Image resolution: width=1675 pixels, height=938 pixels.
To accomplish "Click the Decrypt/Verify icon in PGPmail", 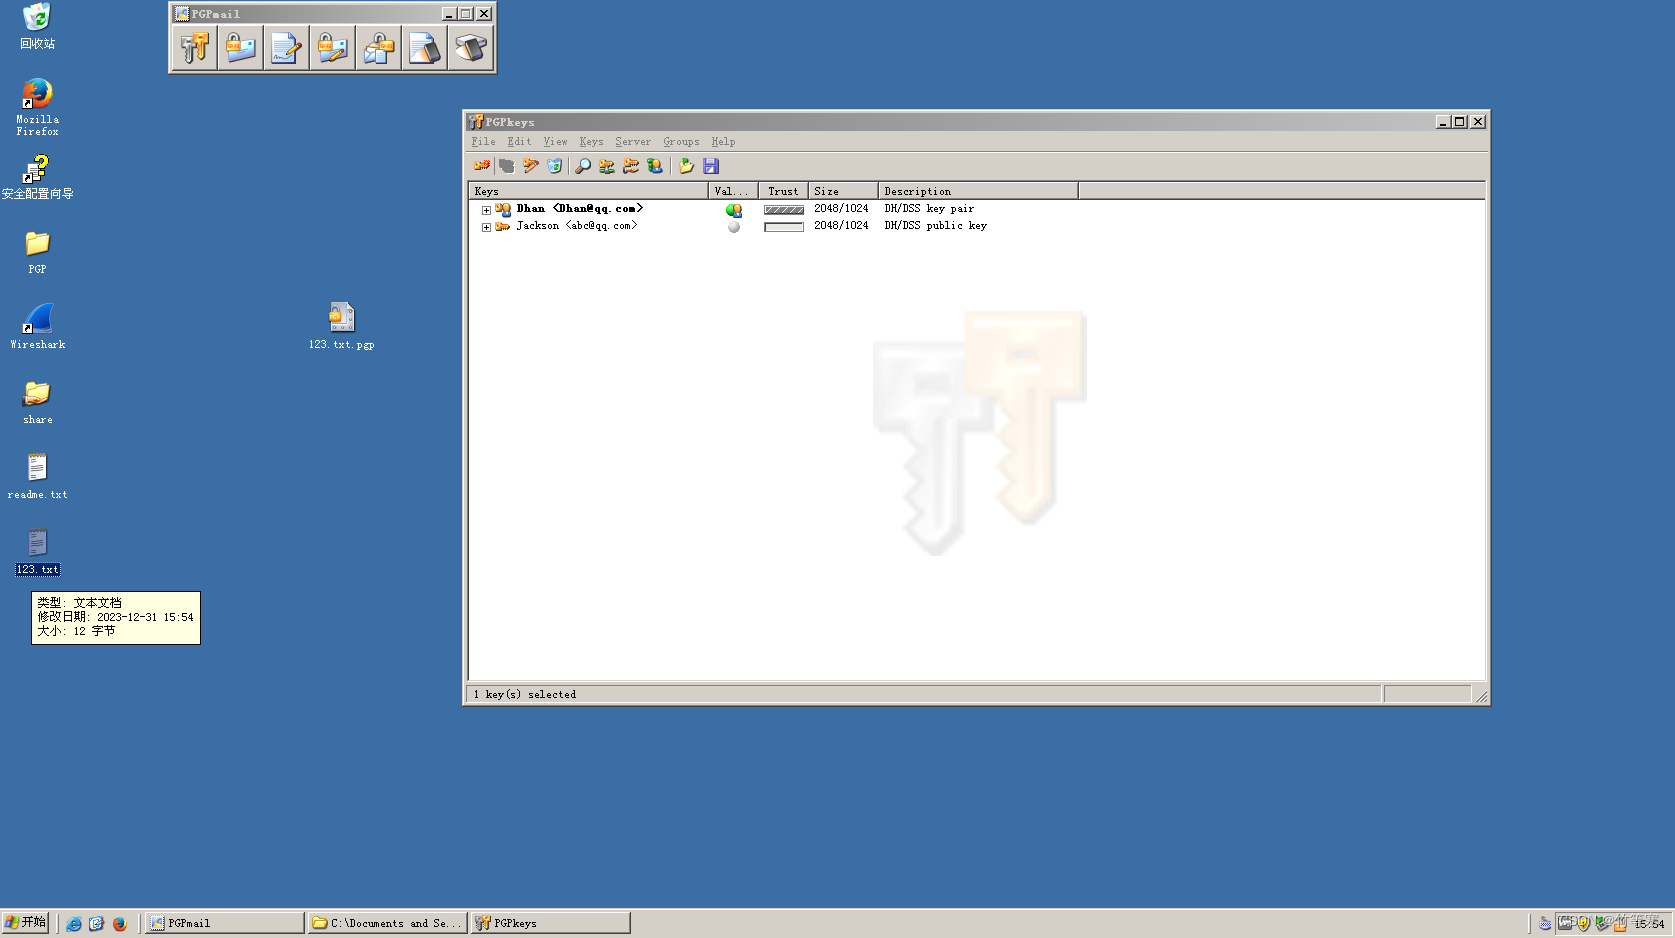I will [x=379, y=47].
